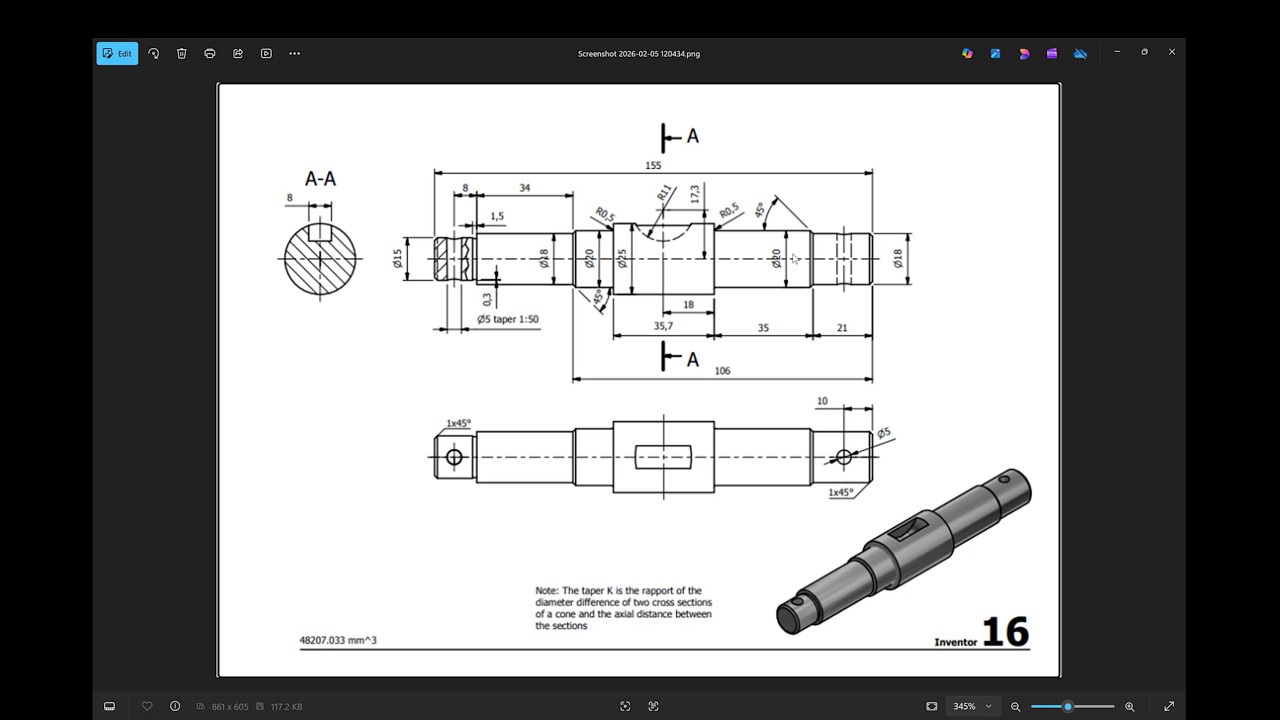Click the Edit image button
The height and width of the screenshot is (720, 1280).
click(x=117, y=53)
